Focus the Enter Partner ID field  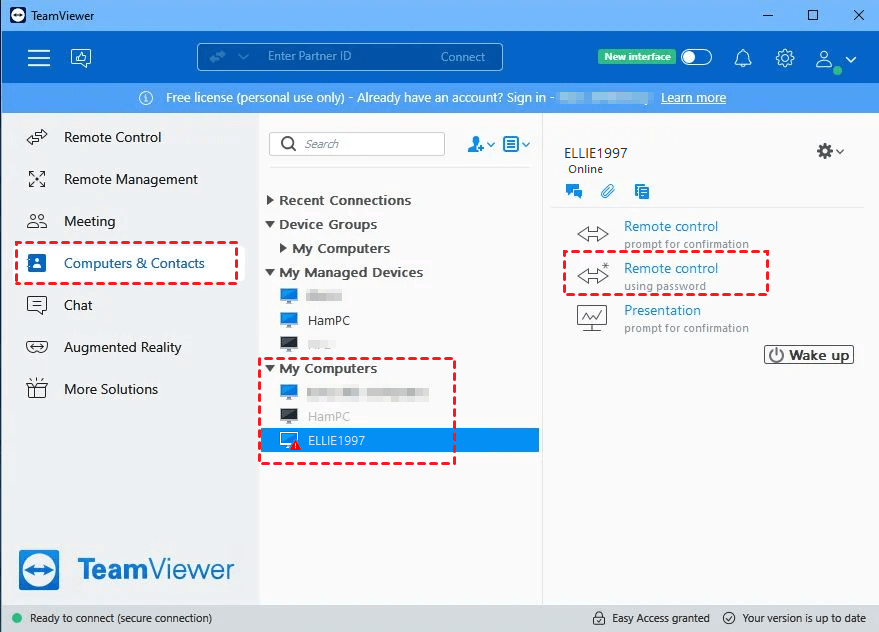(x=309, y=56)
